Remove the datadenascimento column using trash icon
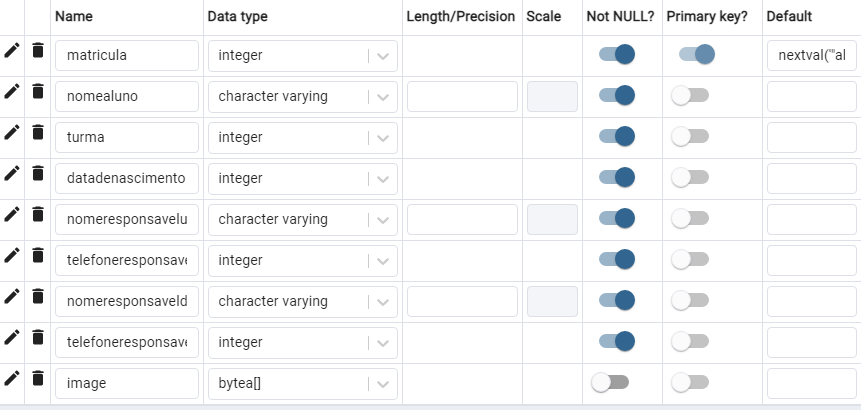 [x=37, y=173]
